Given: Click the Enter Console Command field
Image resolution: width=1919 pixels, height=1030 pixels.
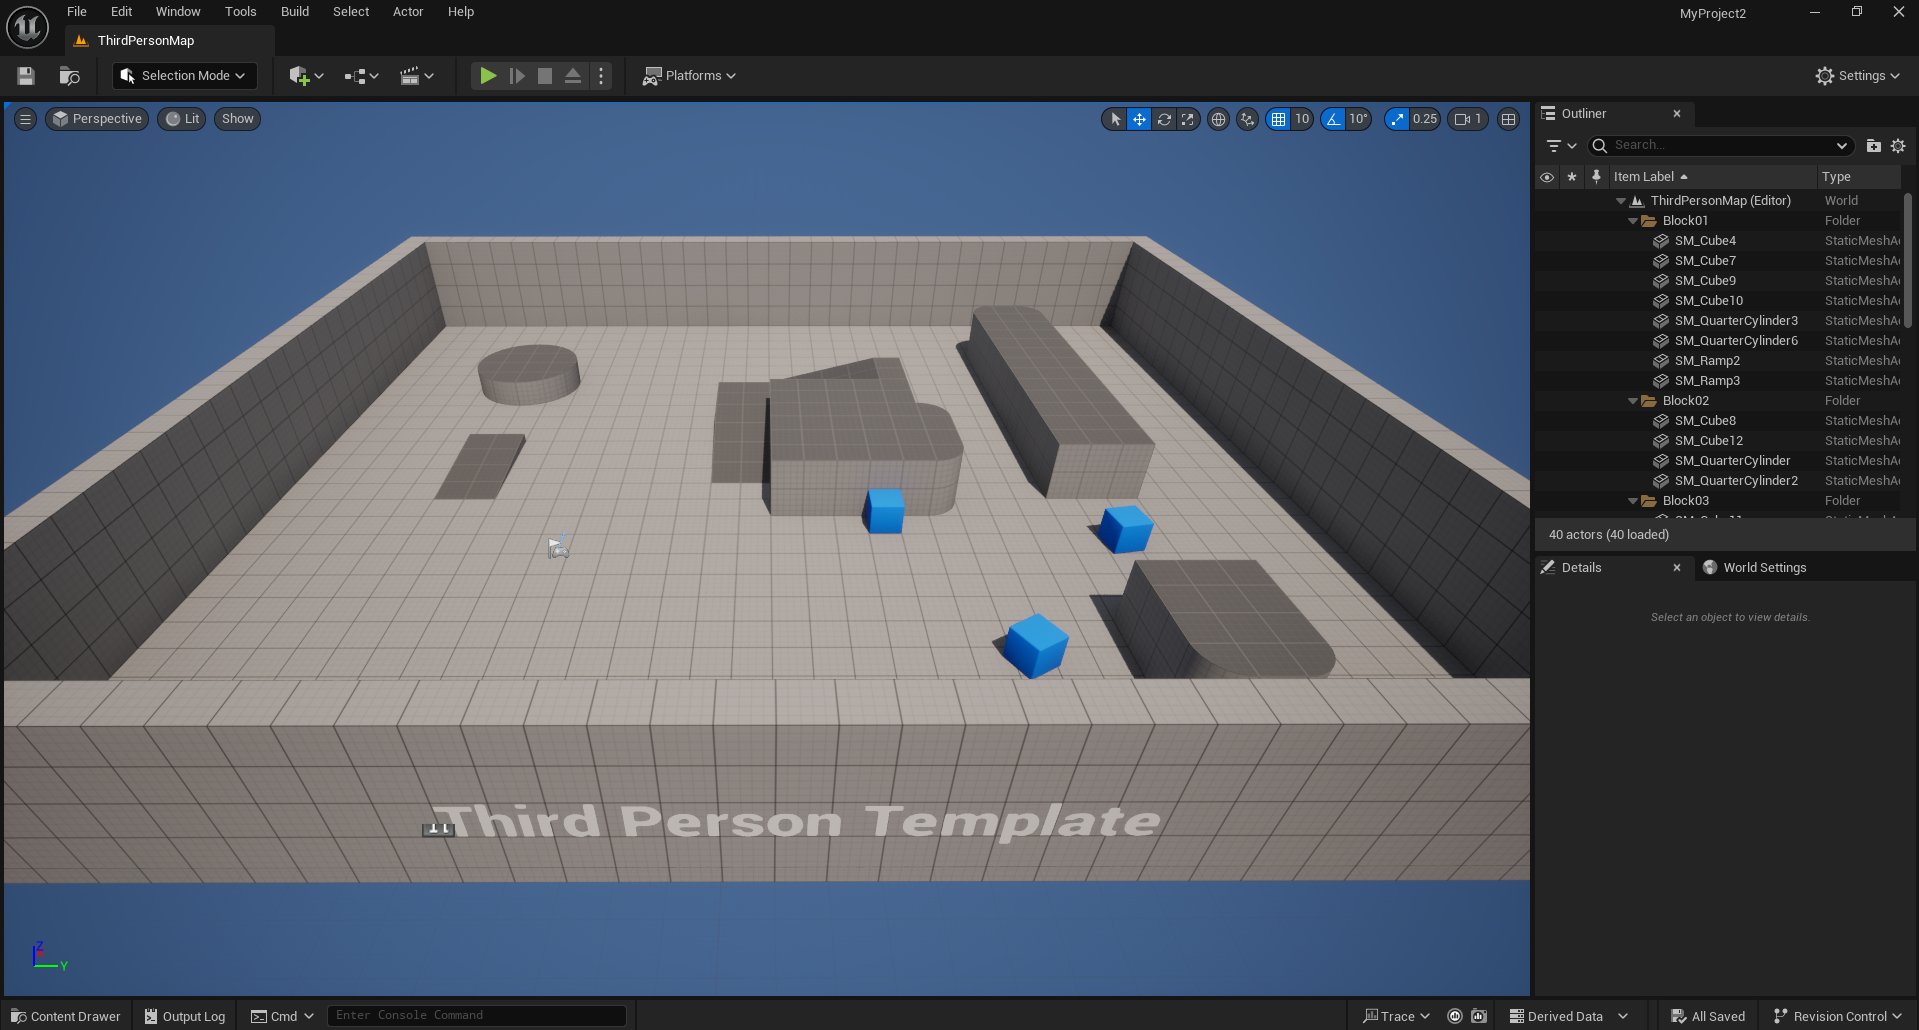Looking at the screenshot, I should tap(476, 1015).
